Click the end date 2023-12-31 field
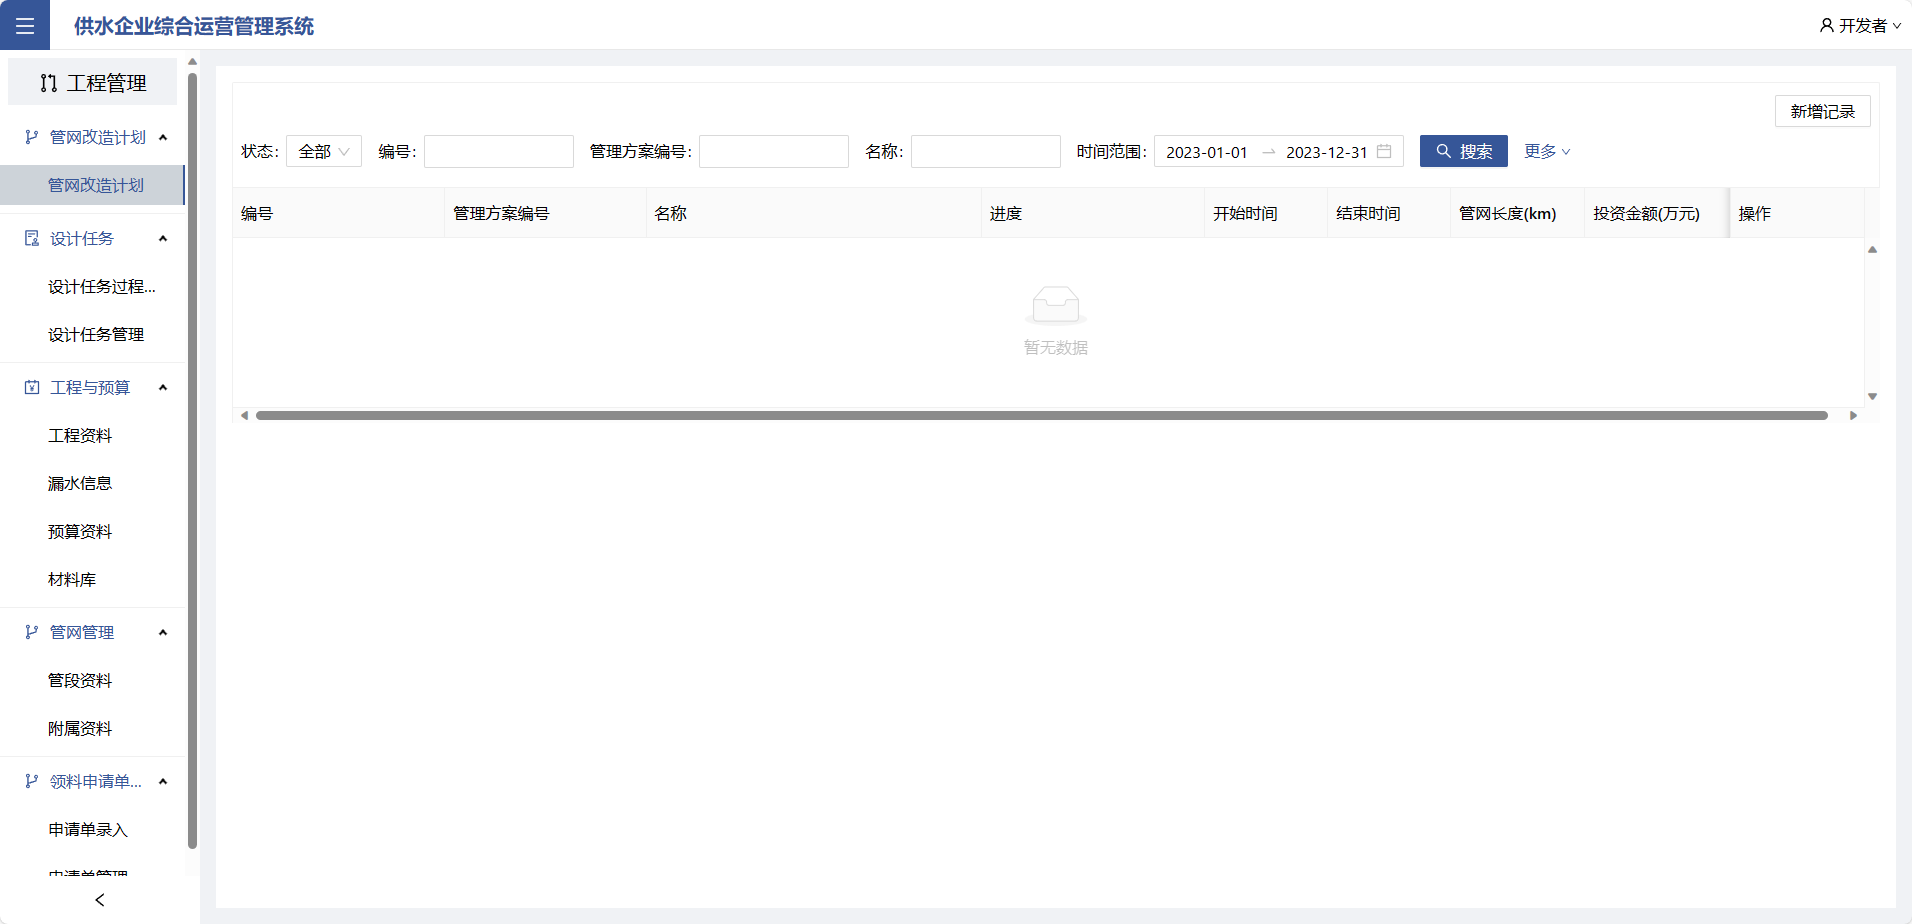1912x924 pixels. [x=1327, y=152]
